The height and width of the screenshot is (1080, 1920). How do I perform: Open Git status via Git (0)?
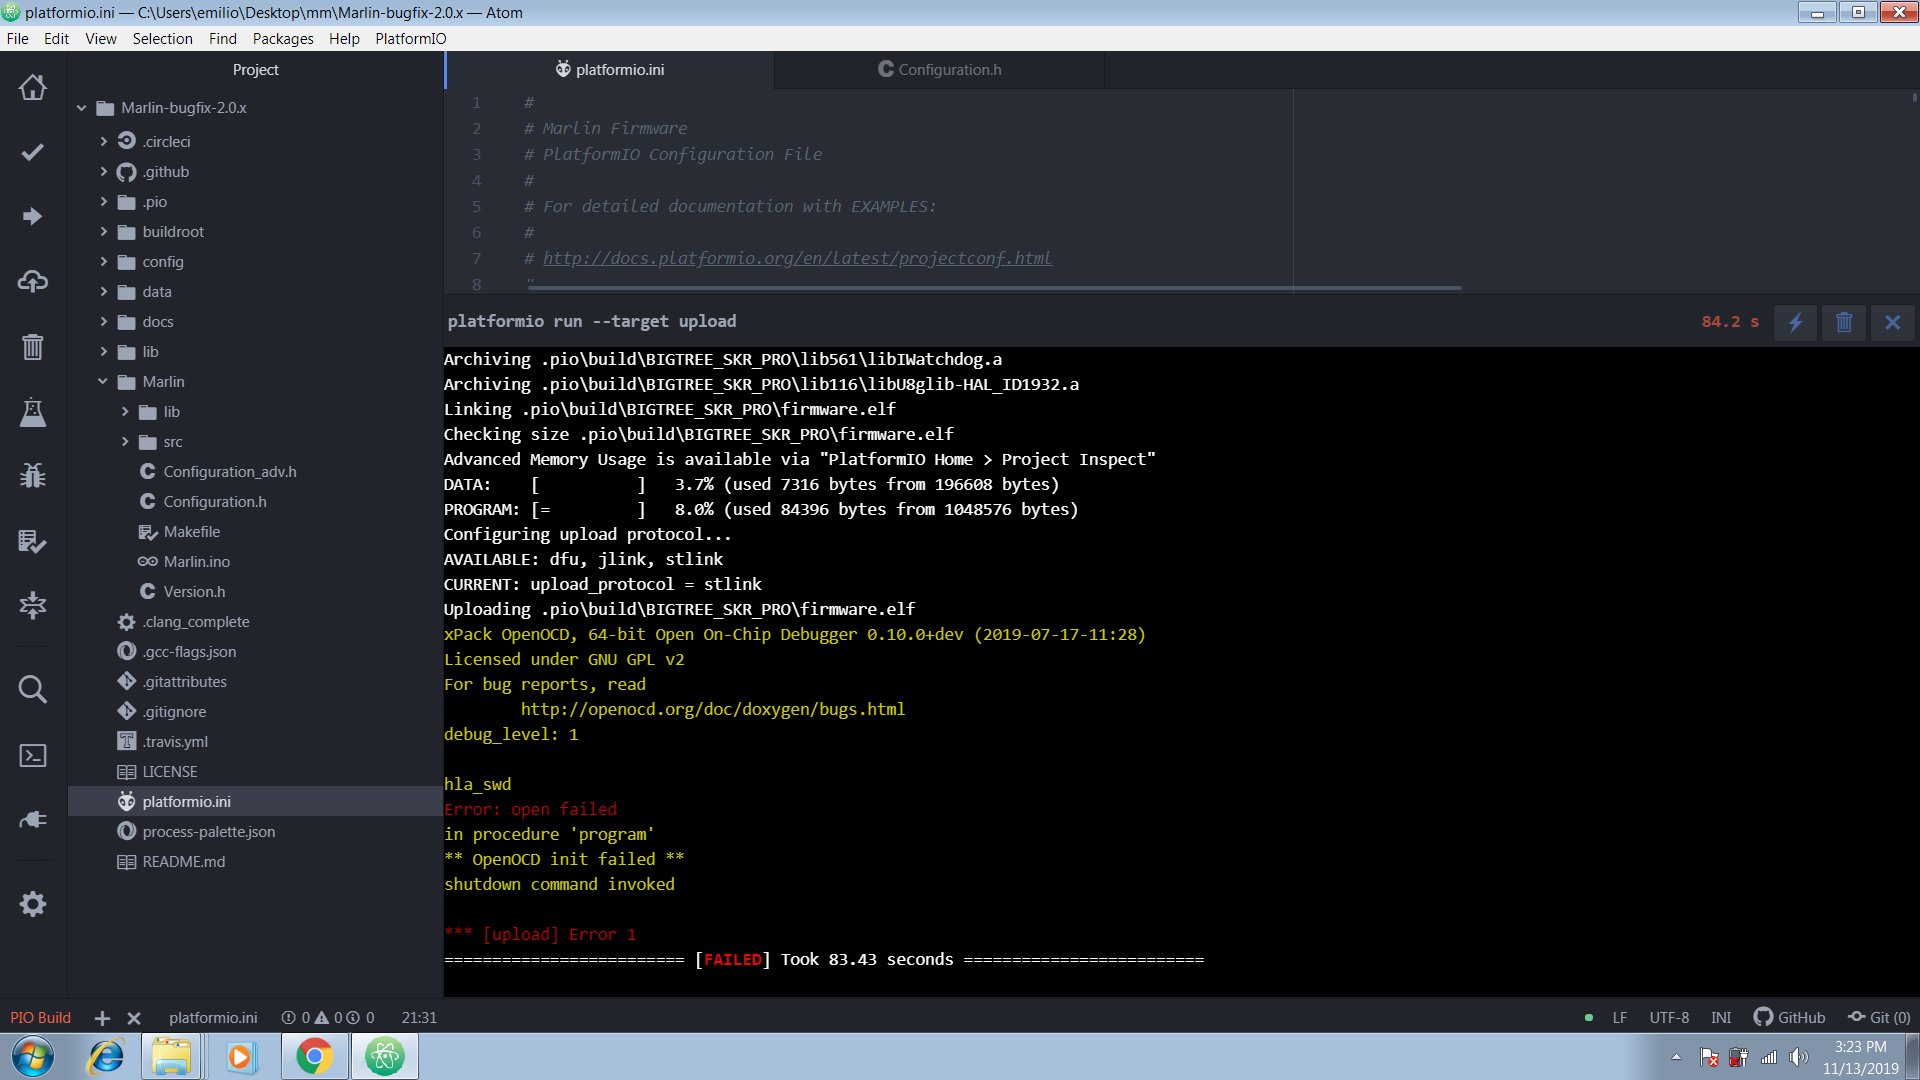pyautogui.click(x=1878, y=1017)
